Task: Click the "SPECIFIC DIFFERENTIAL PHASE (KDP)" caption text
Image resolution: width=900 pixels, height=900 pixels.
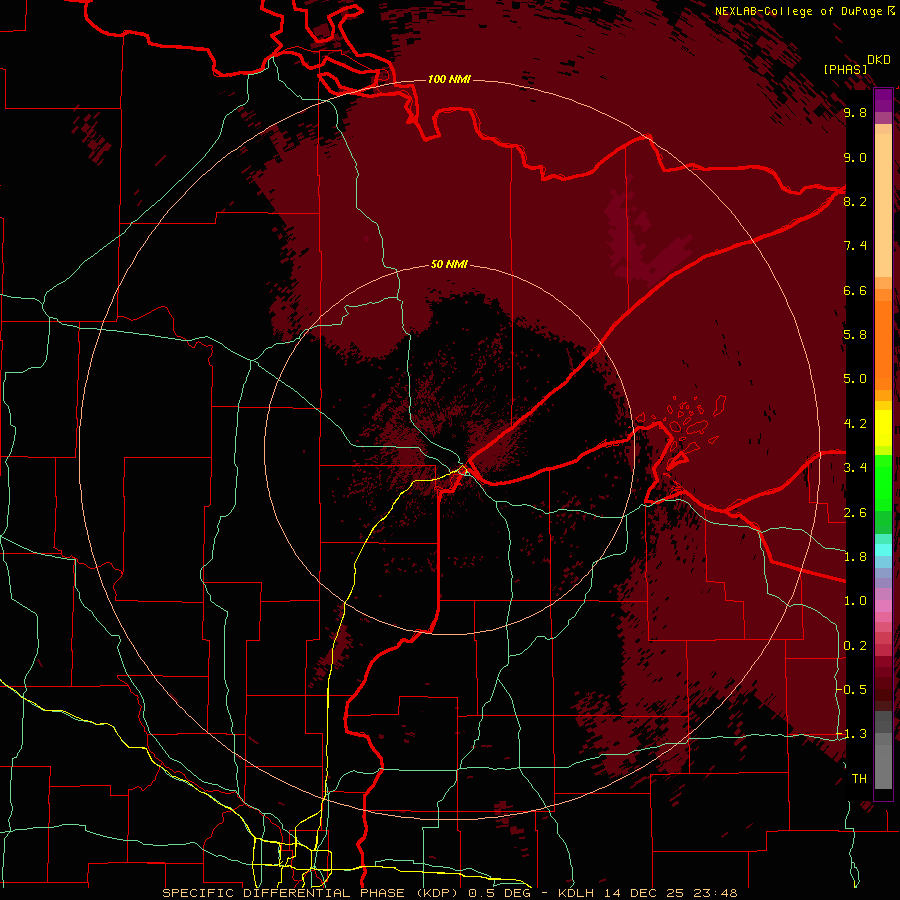Action: click(x=313, y=893)
